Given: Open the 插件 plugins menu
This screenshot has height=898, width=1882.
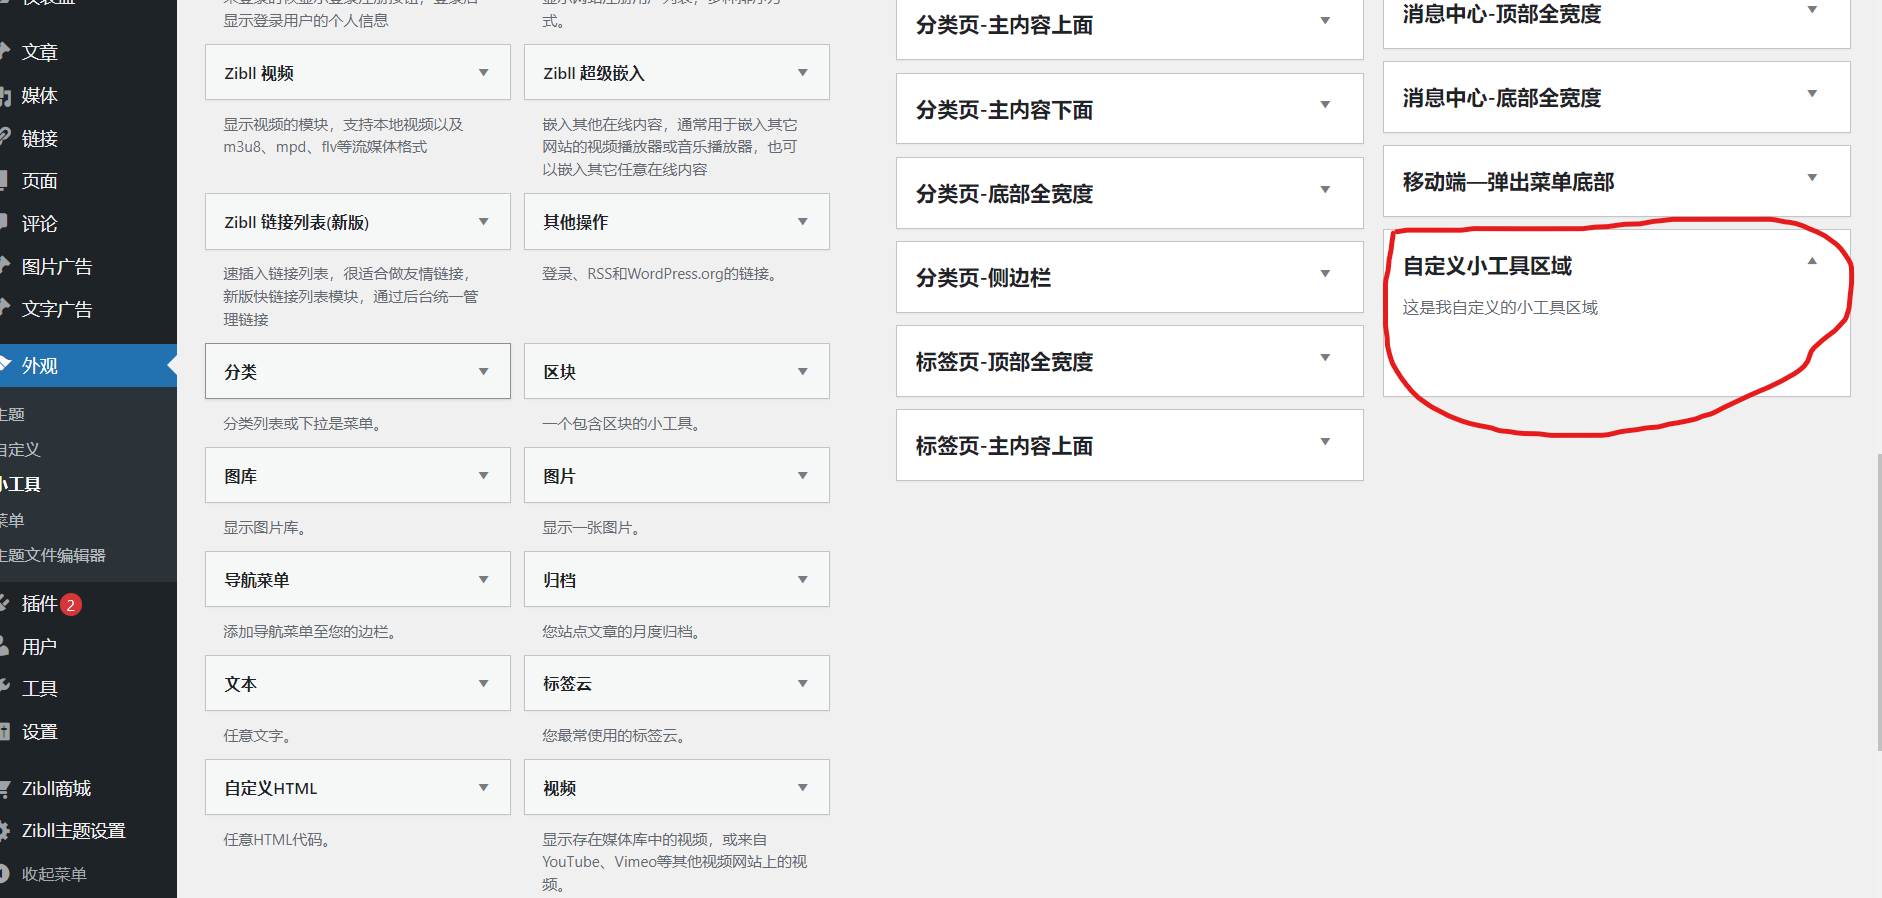Looking at the screenshot, I should (39, 604).
